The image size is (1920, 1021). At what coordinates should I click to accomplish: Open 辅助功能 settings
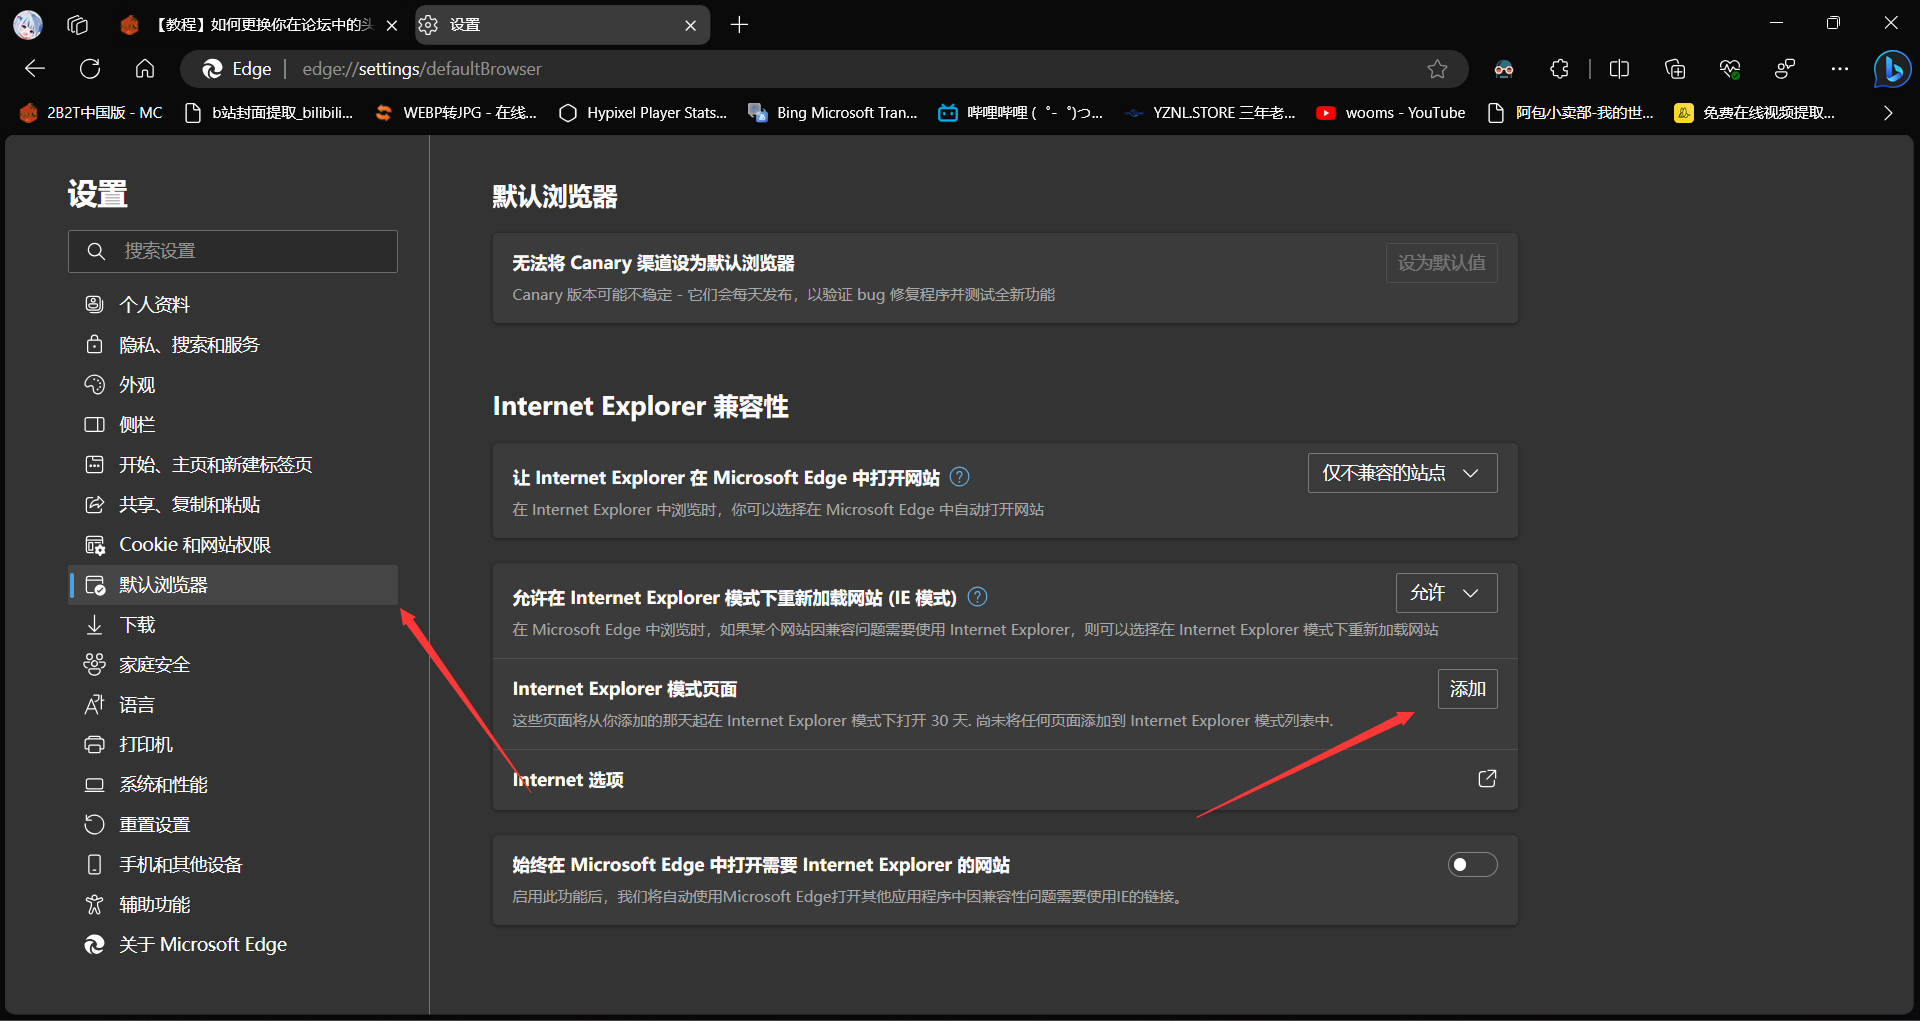click(x=233, y=905)
